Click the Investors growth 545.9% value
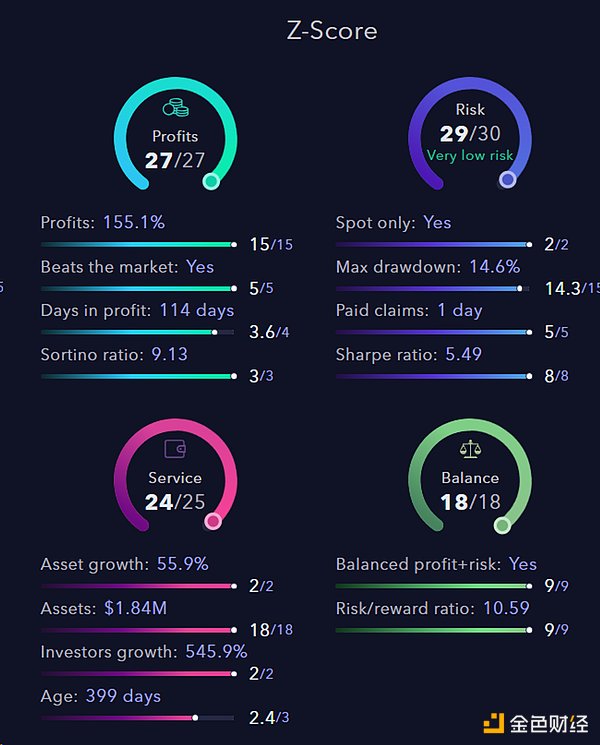The height and width of the screenshot is (745, 600). [x=216, y=652]
